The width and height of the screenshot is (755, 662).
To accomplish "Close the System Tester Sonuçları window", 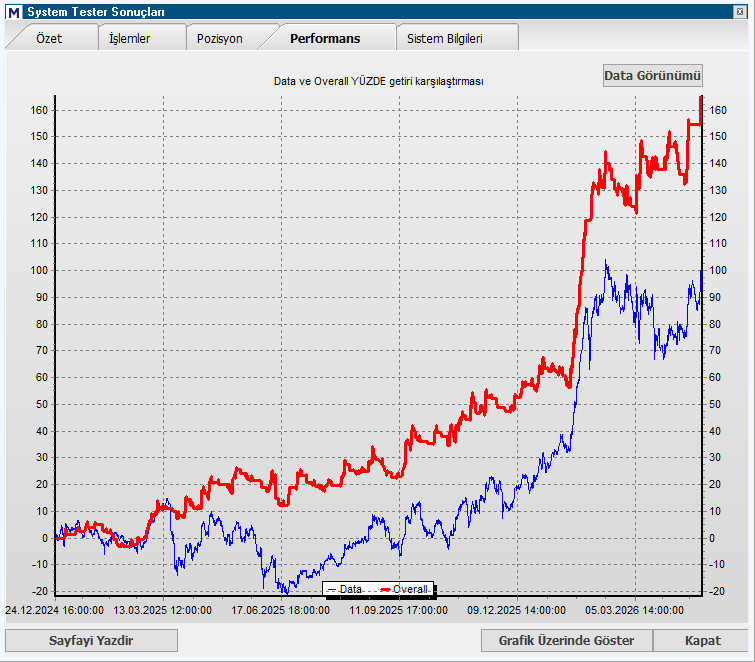I will (740, 12).
